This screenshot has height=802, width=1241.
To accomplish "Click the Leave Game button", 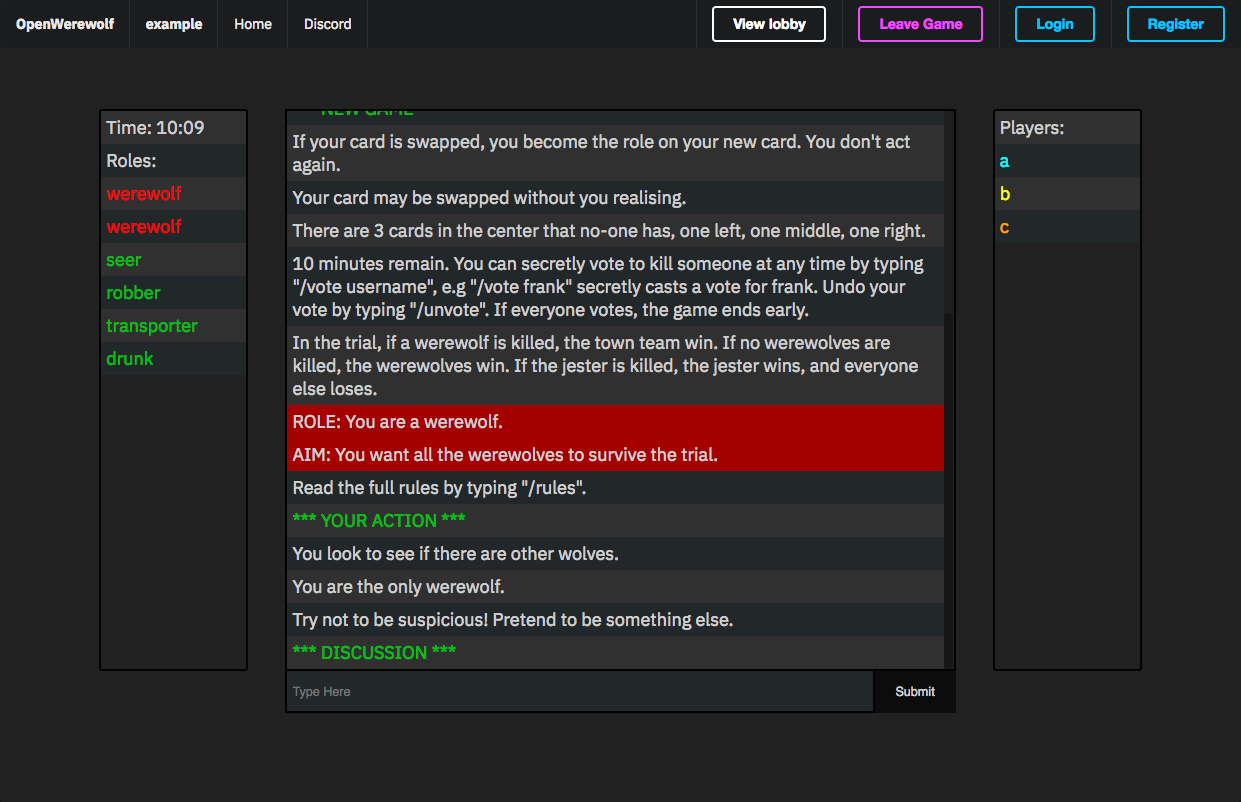I will pos(920,24).
